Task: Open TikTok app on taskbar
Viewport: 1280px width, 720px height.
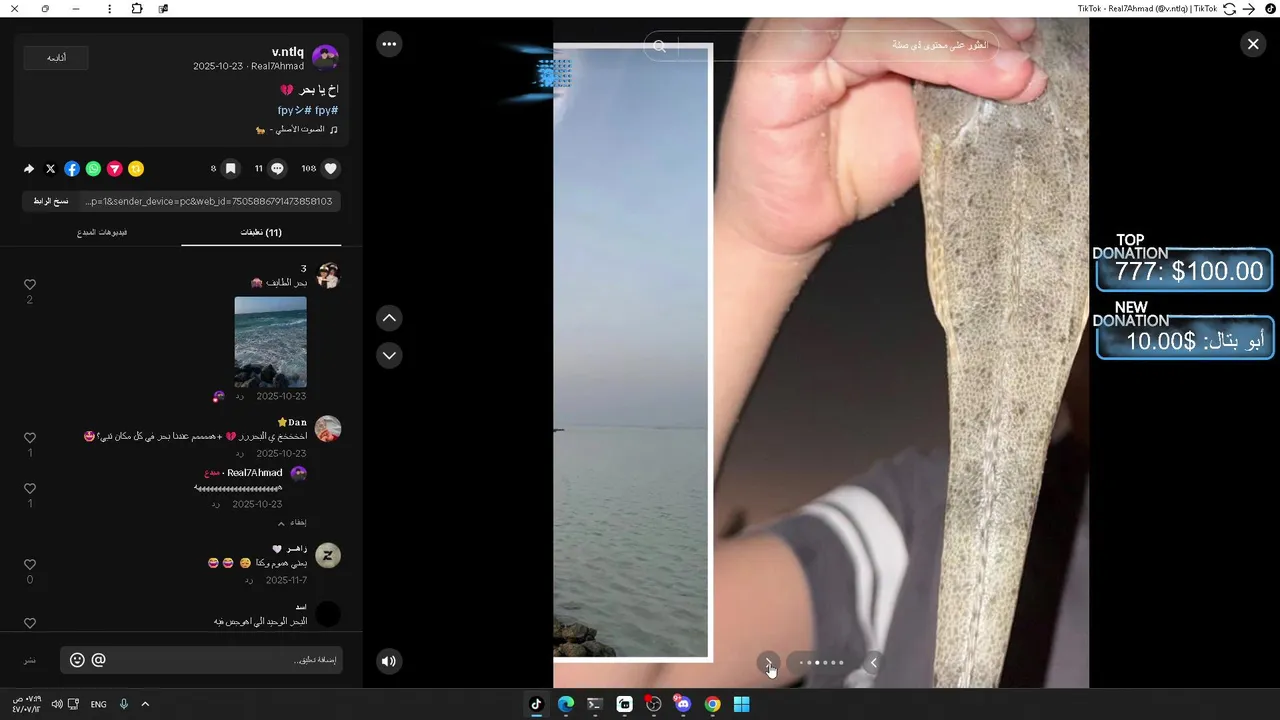Action: [536, 704]
